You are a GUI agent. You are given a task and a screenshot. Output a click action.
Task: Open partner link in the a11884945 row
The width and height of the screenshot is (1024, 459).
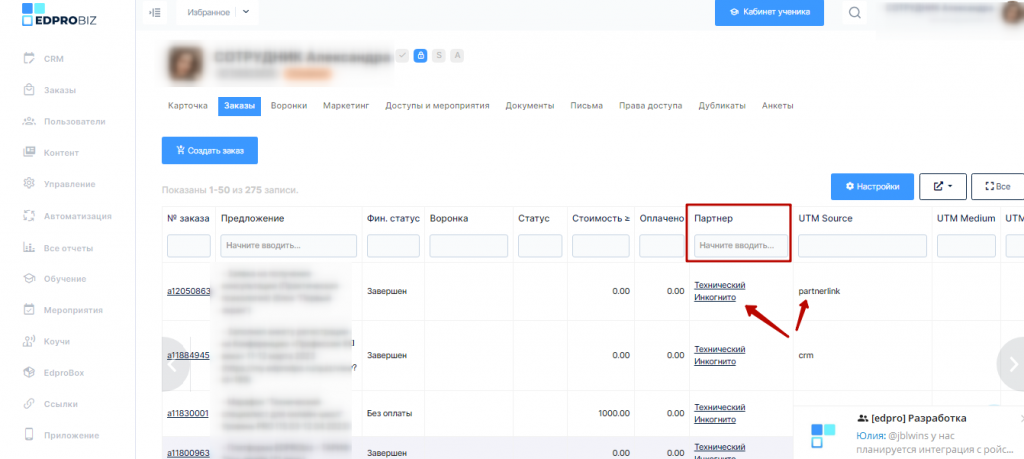pos(719,355)
